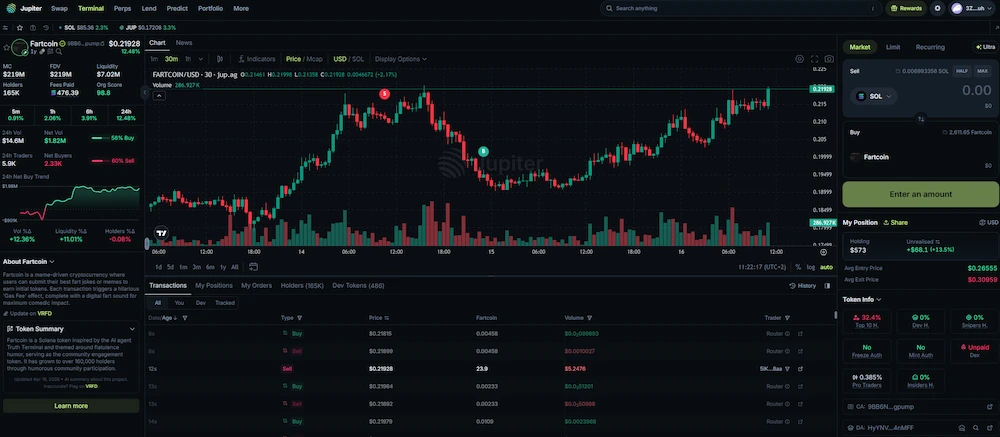Swap the sell and buy tokens
The height and width of the screenshot is (437, 1000).
point(921,117)
